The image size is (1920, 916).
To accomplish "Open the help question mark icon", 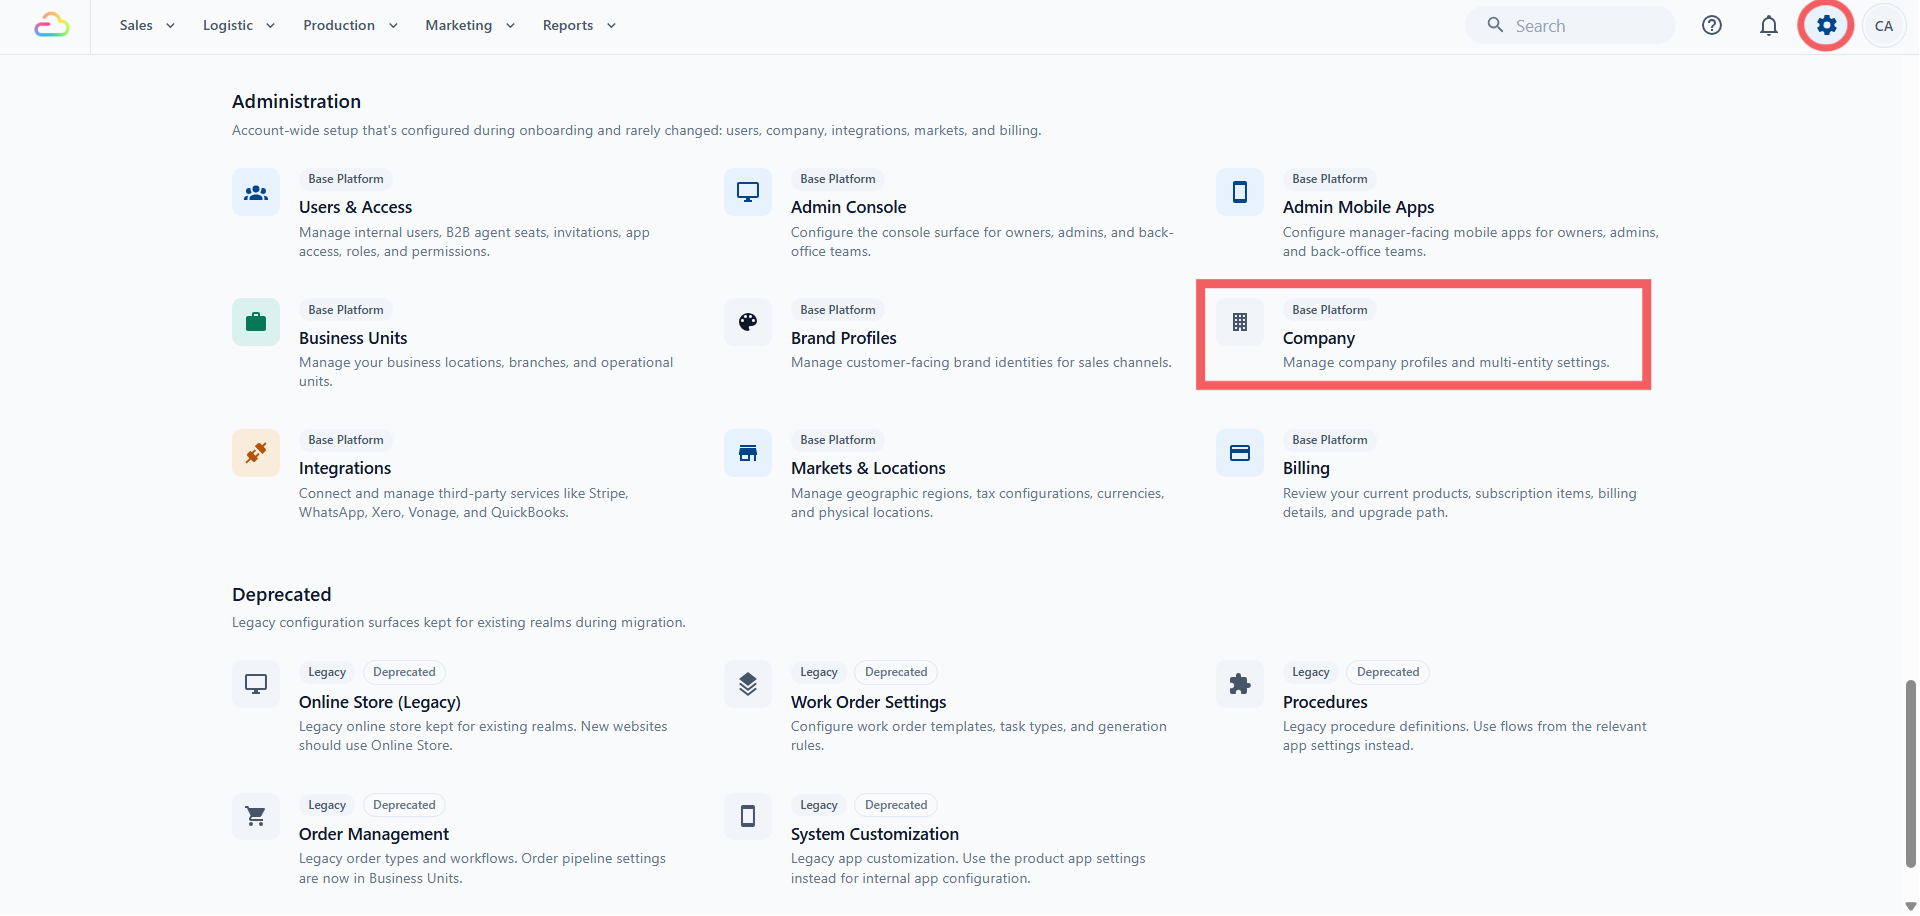I will [1712, 25].
